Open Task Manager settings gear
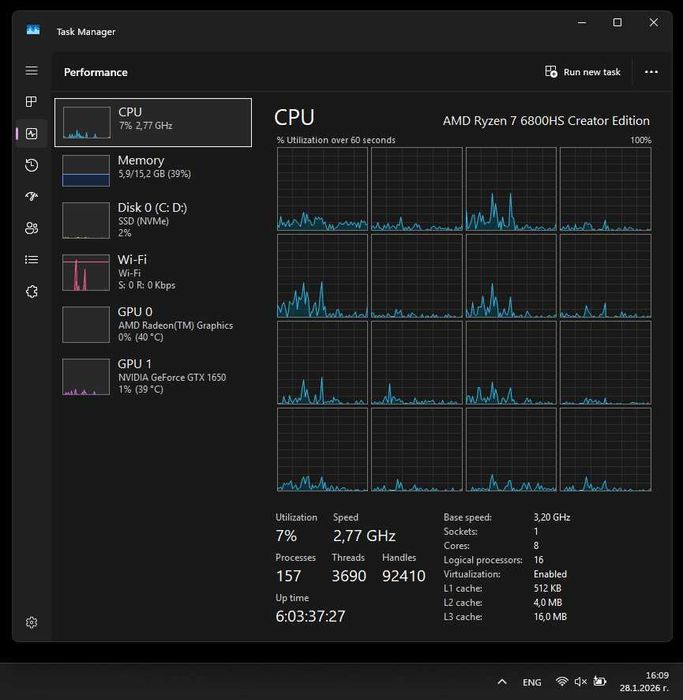Screen dimensions: 683x700 point(32,622)
